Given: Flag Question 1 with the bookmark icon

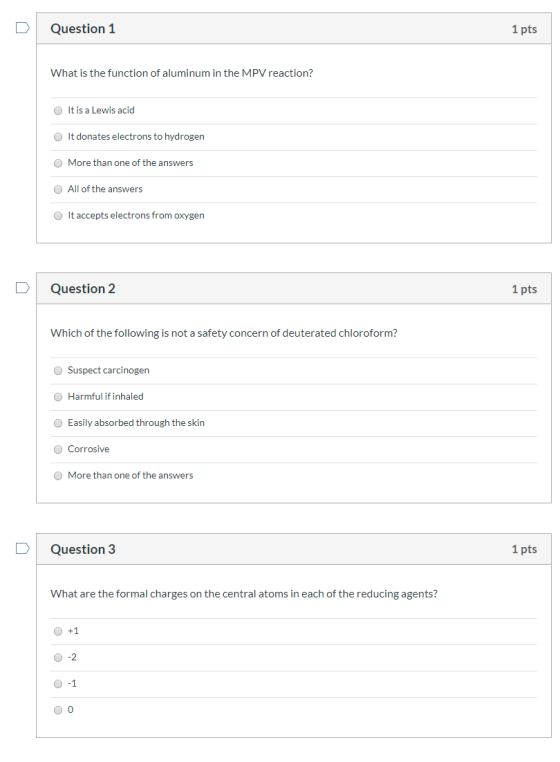Looking at the screenshot, I should [22, 28].
